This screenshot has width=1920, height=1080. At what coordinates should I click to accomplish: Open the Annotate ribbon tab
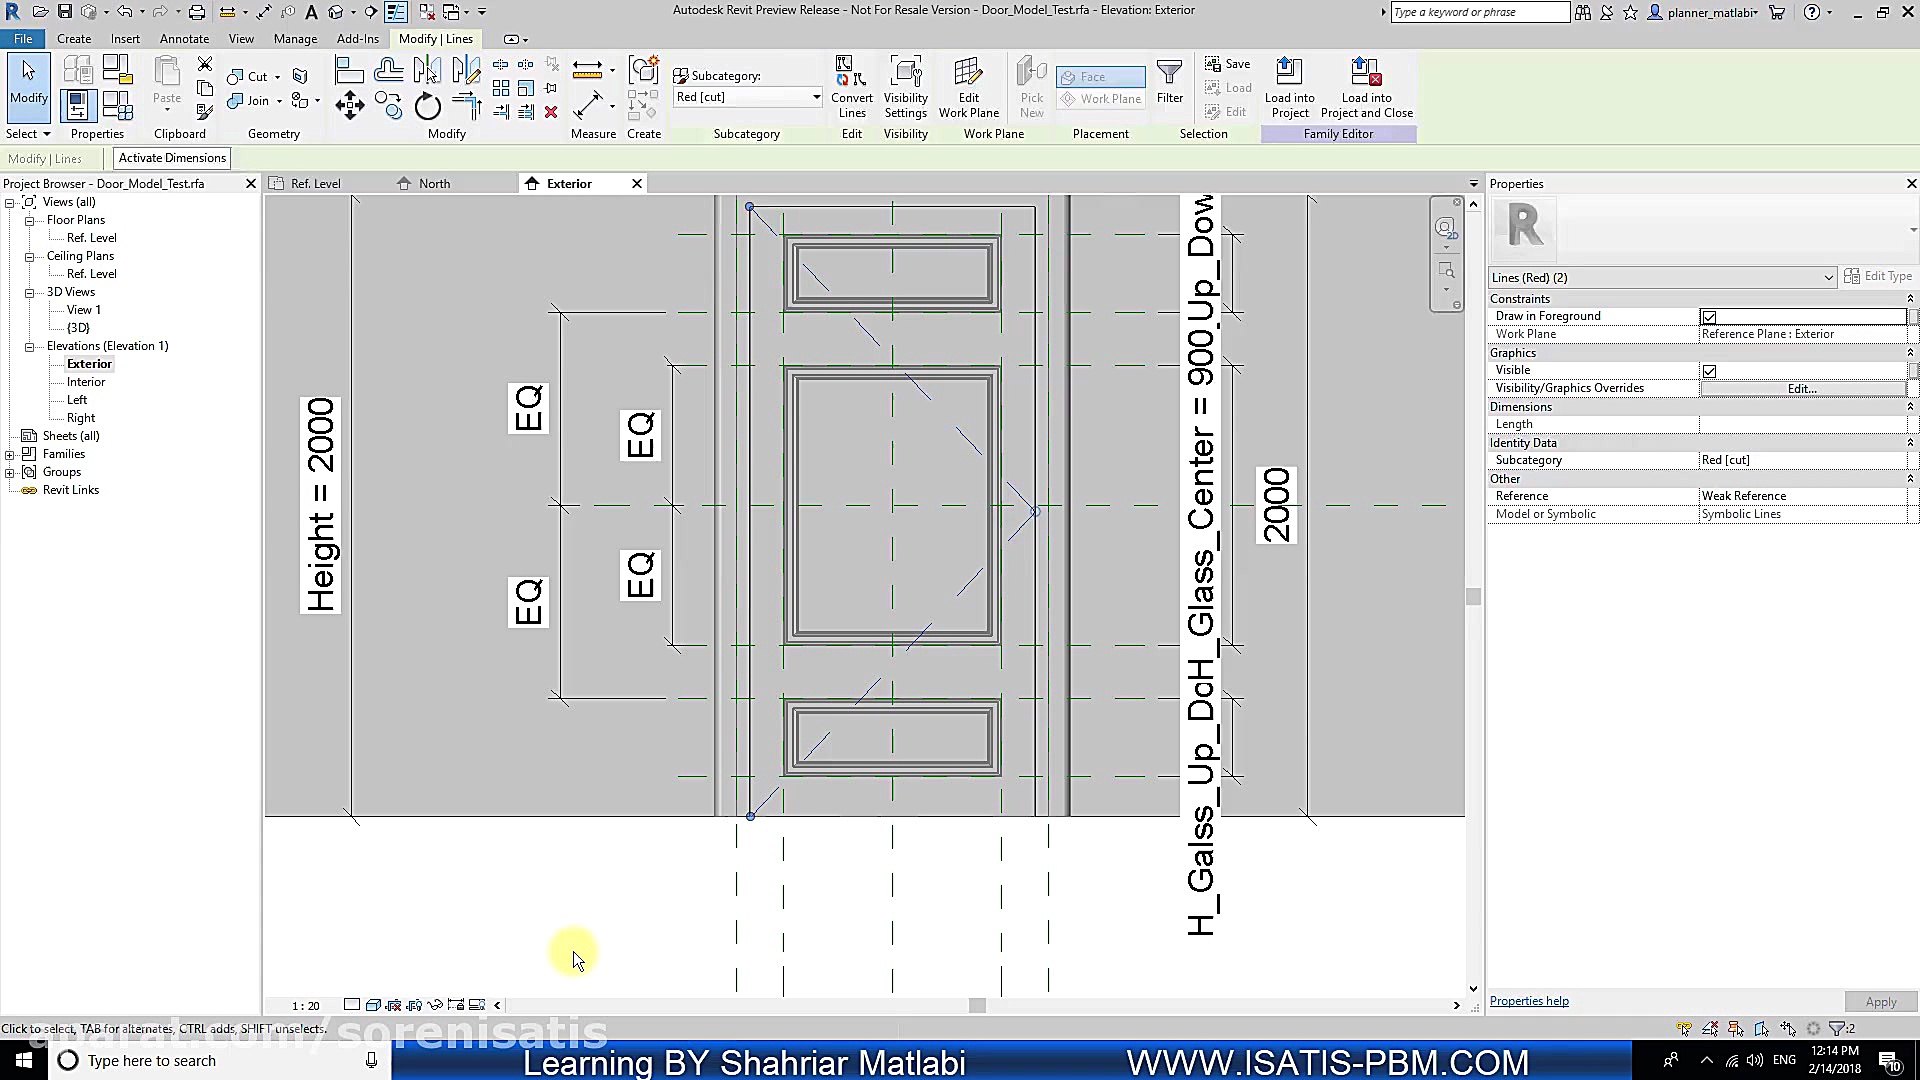pyautogui.click(x=184, y=39)
